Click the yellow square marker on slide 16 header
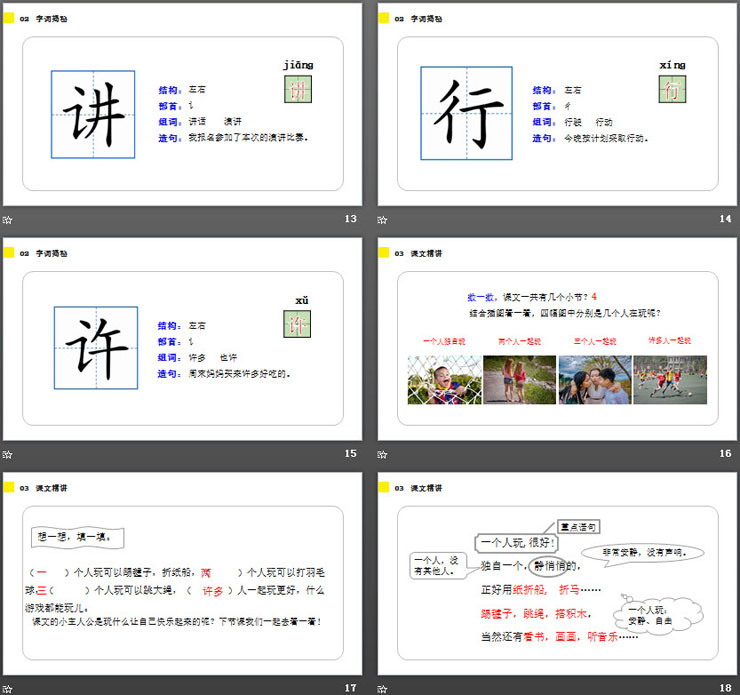This screenshot has height=695, width=740. (384, 252)
